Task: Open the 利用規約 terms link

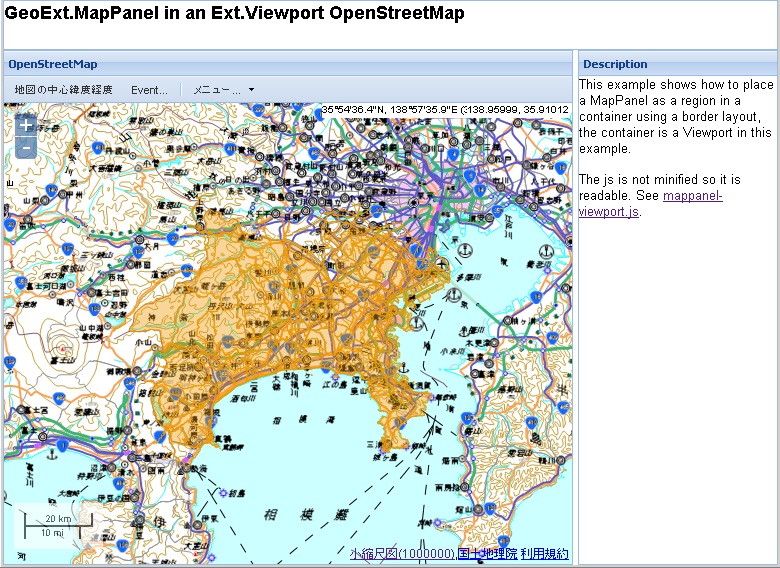Action: point(544,553)
